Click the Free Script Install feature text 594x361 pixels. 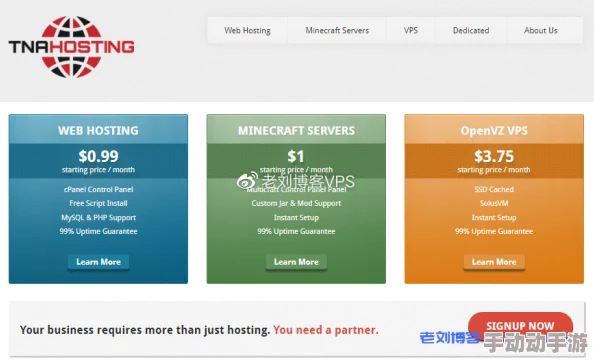pos(98,203)
